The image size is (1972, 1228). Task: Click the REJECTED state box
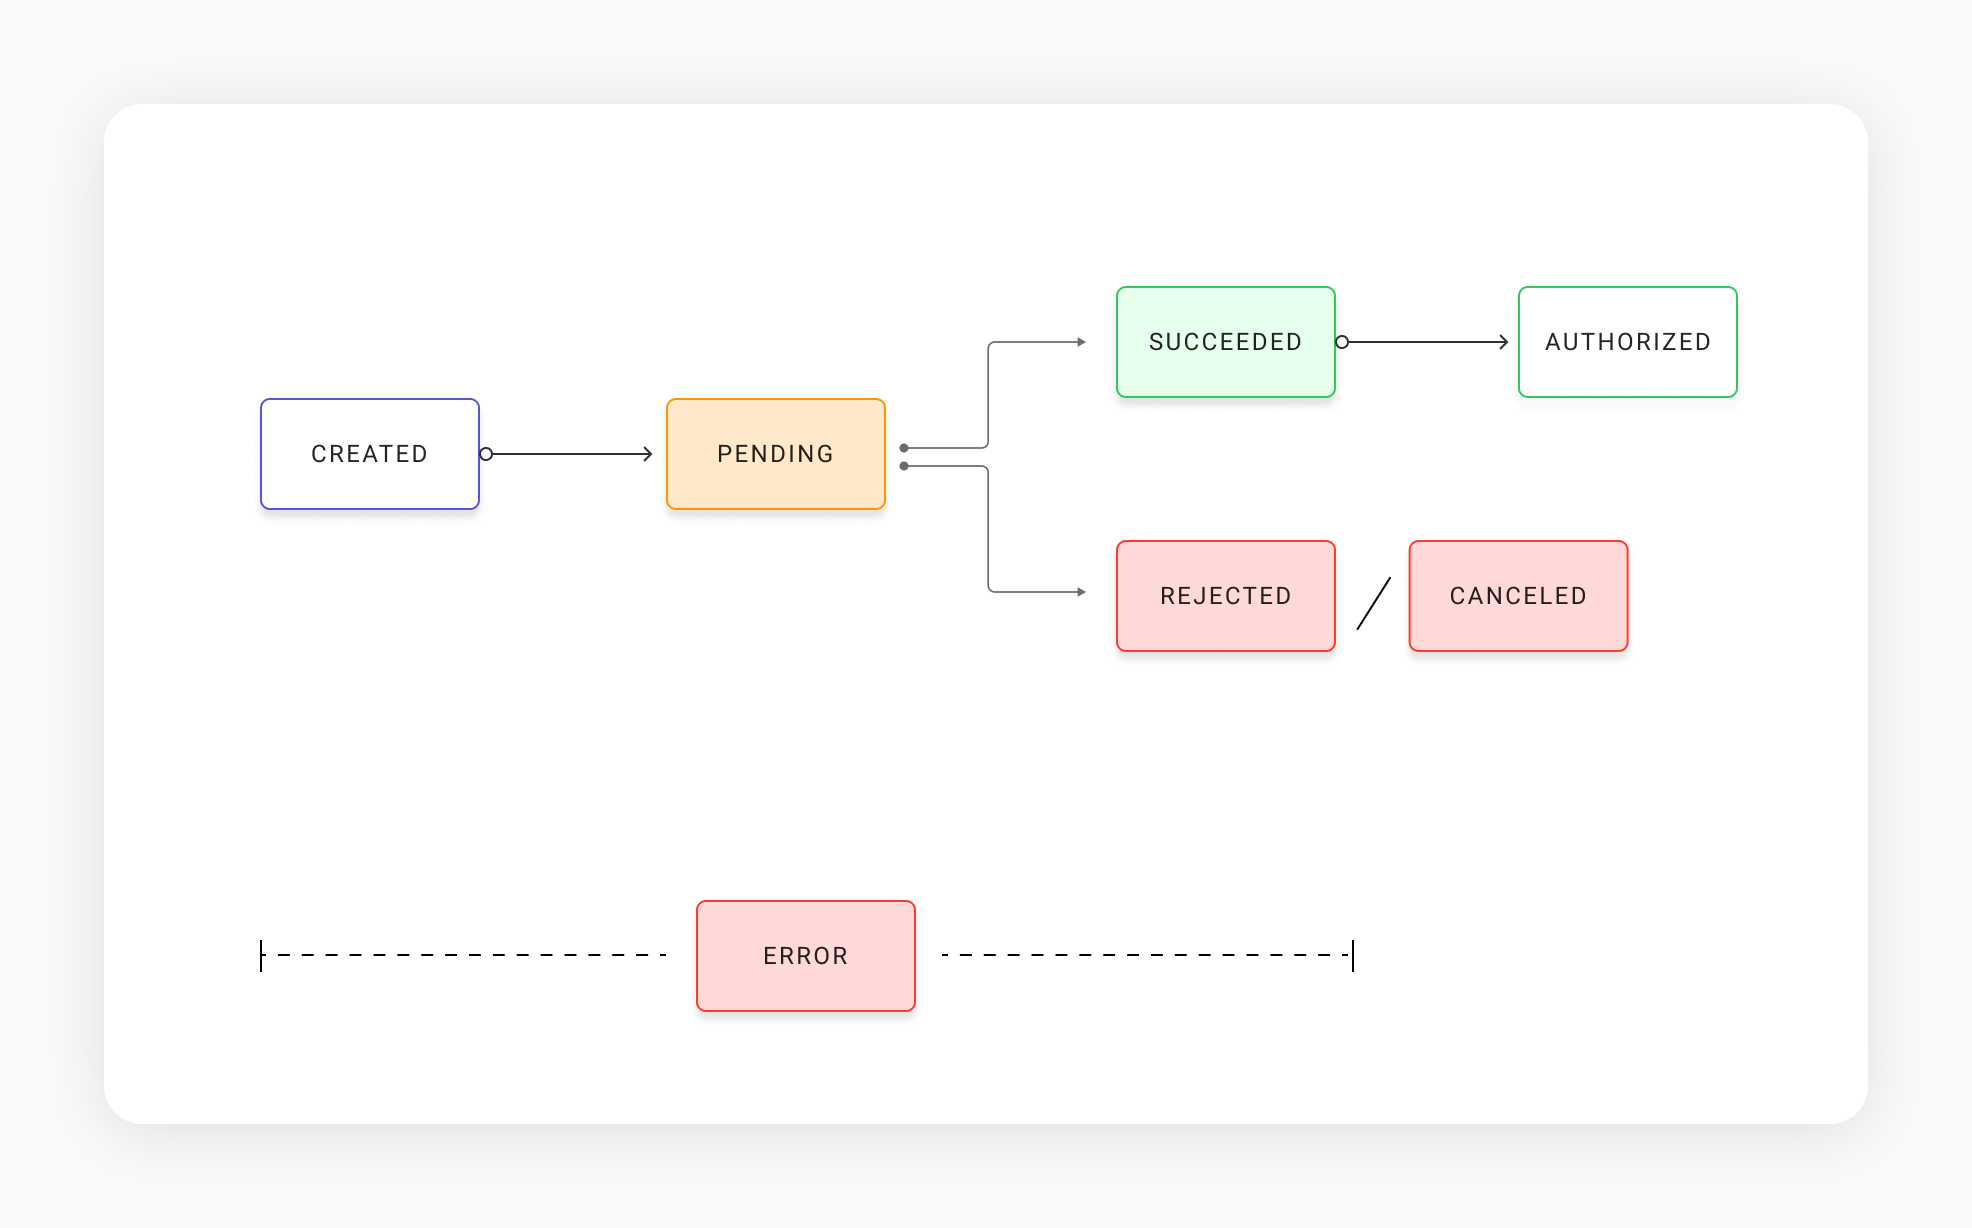(1226, 596)
